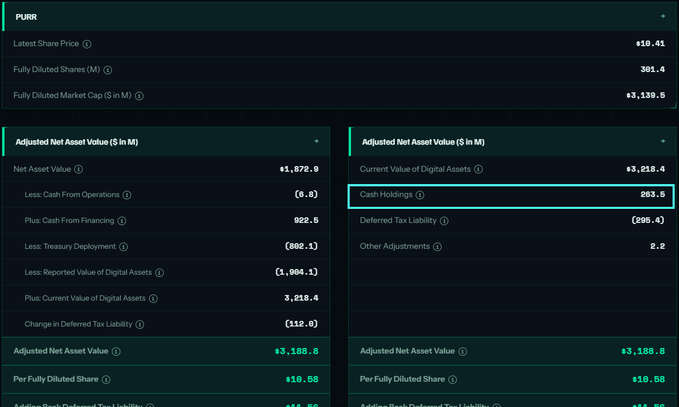Viewport: 679px width, 407px height.
Task: Click the 'Cash Holdings' label
Action: [x=386, y=194]
